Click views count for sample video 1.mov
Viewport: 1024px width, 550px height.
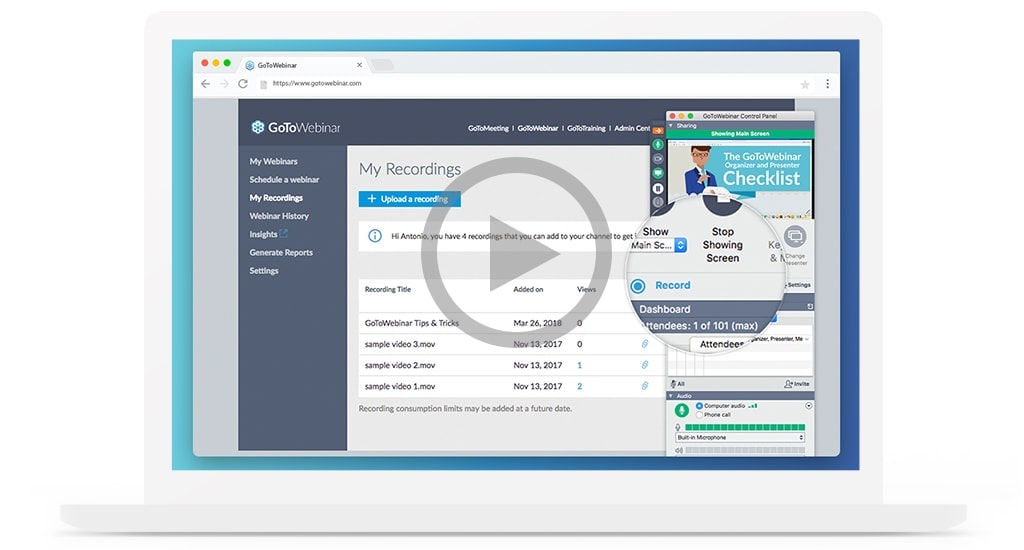coord(579,386)
